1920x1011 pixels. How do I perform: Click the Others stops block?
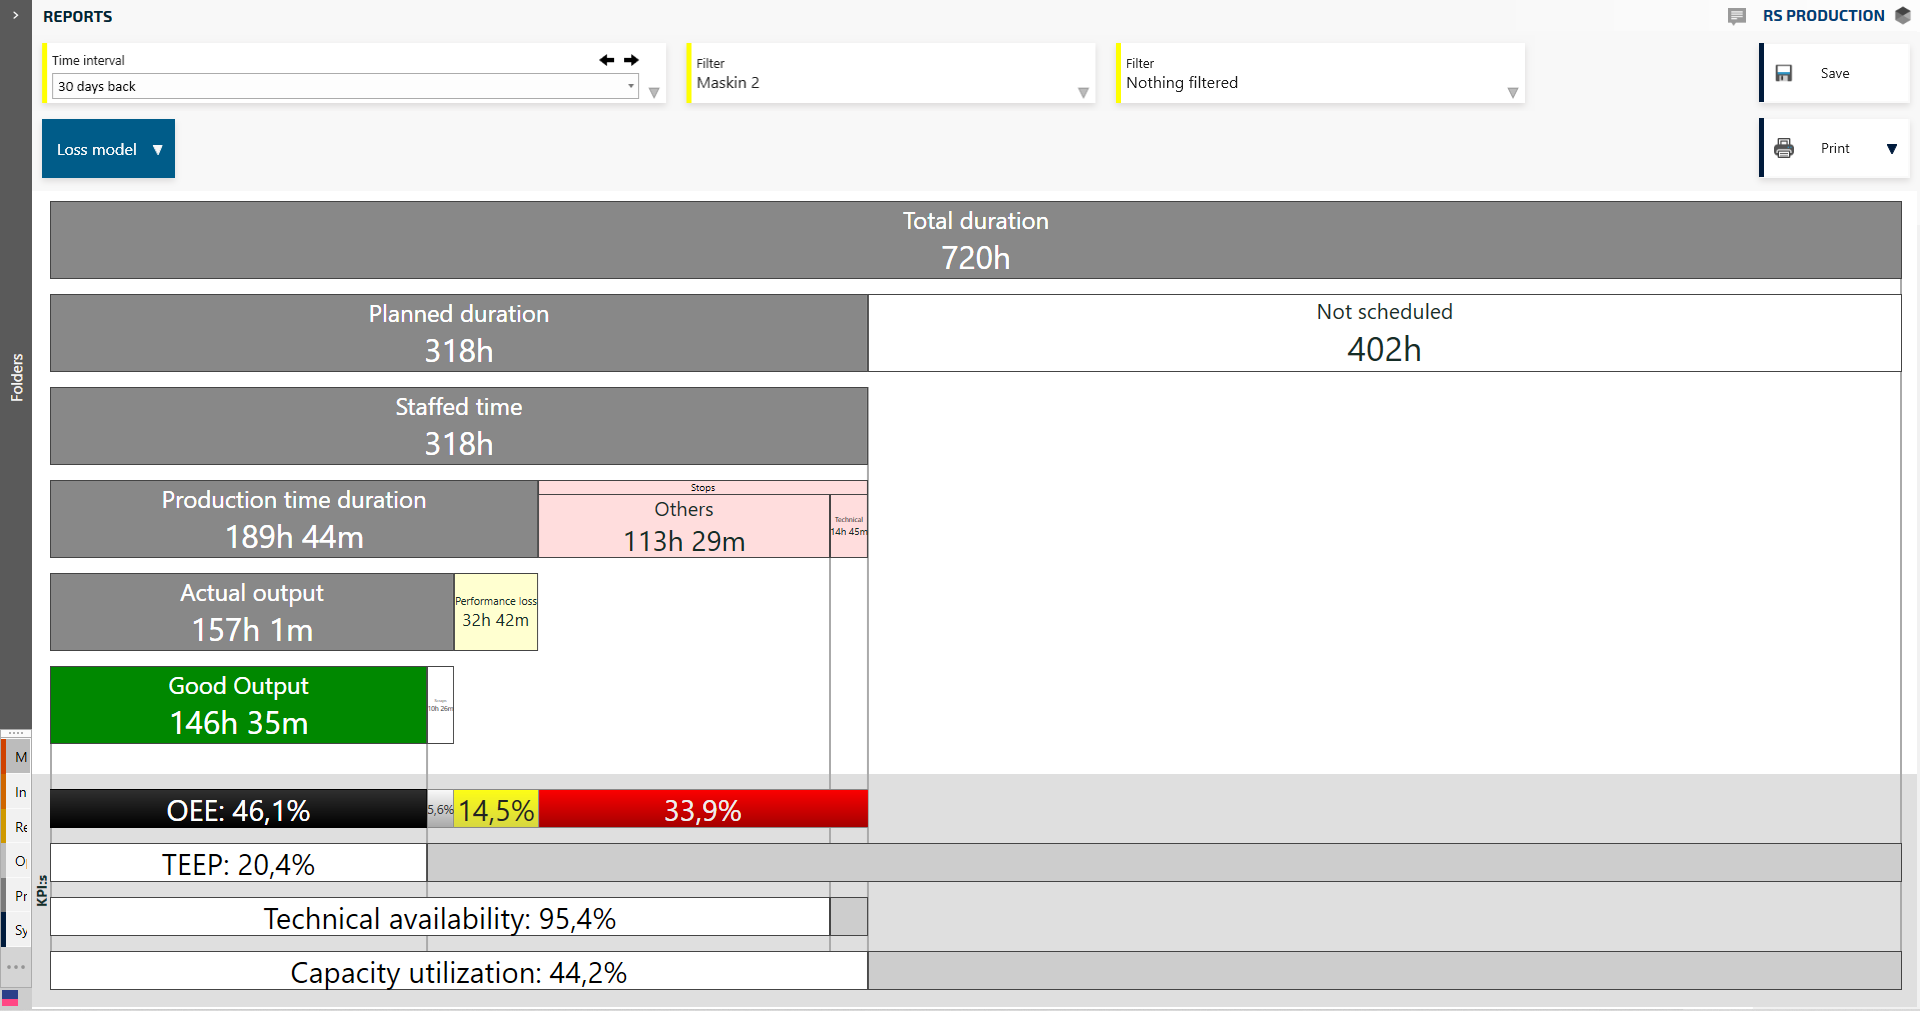pyautogui.click(x=684, y=526)
